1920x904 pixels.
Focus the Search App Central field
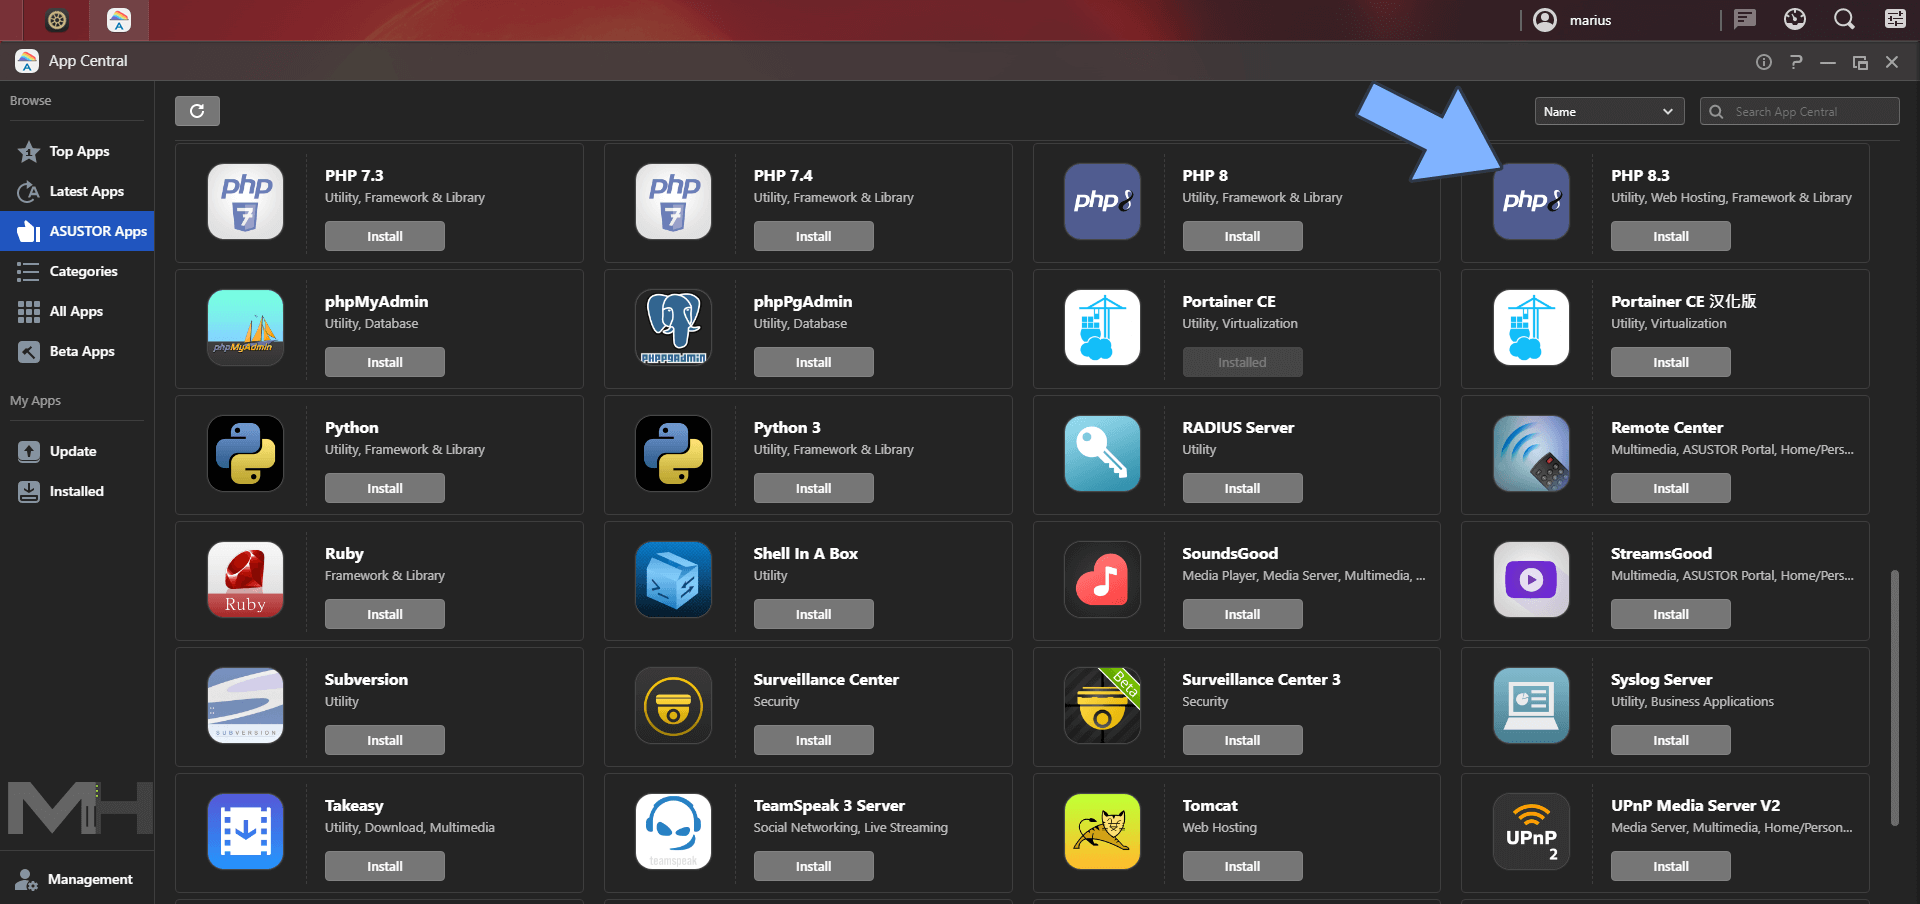pos(1799,111)
